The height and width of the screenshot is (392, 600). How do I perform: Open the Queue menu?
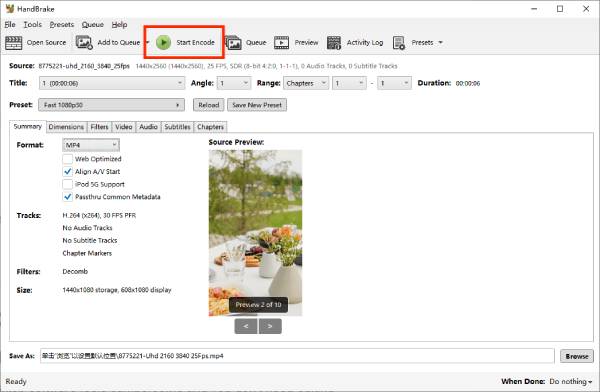93,24
